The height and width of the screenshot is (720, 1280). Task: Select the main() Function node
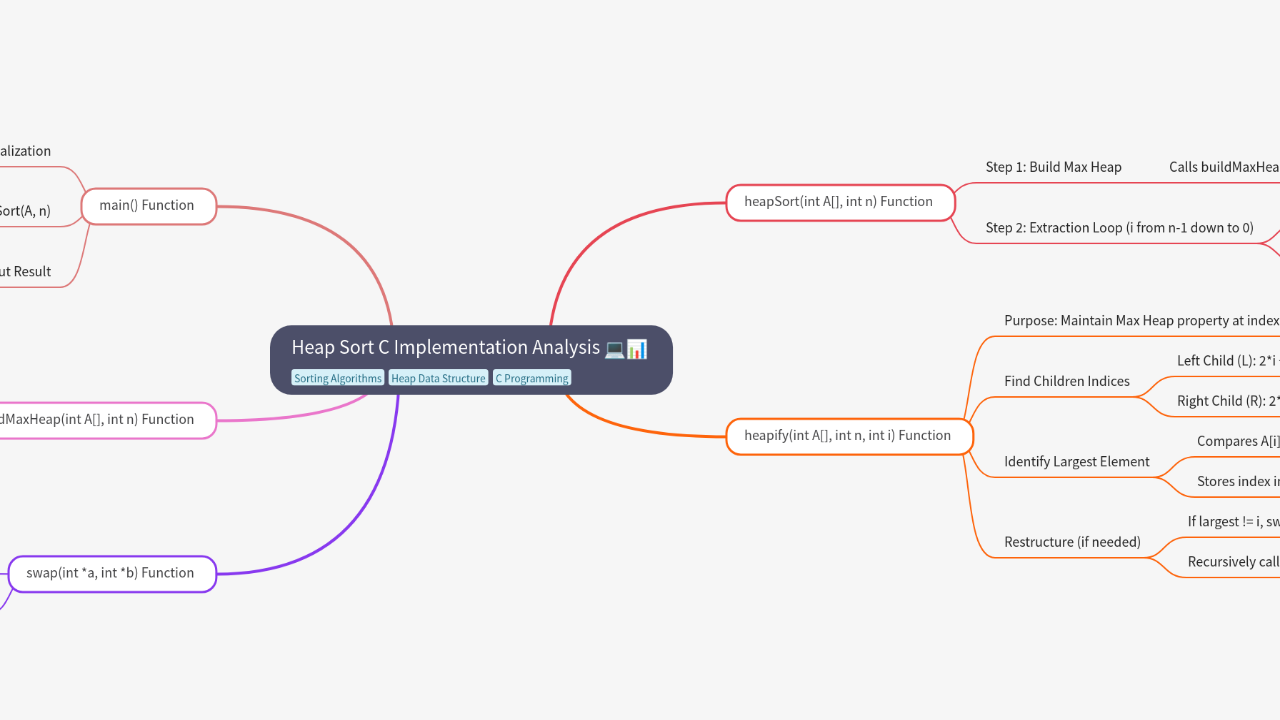click(147, 206)
